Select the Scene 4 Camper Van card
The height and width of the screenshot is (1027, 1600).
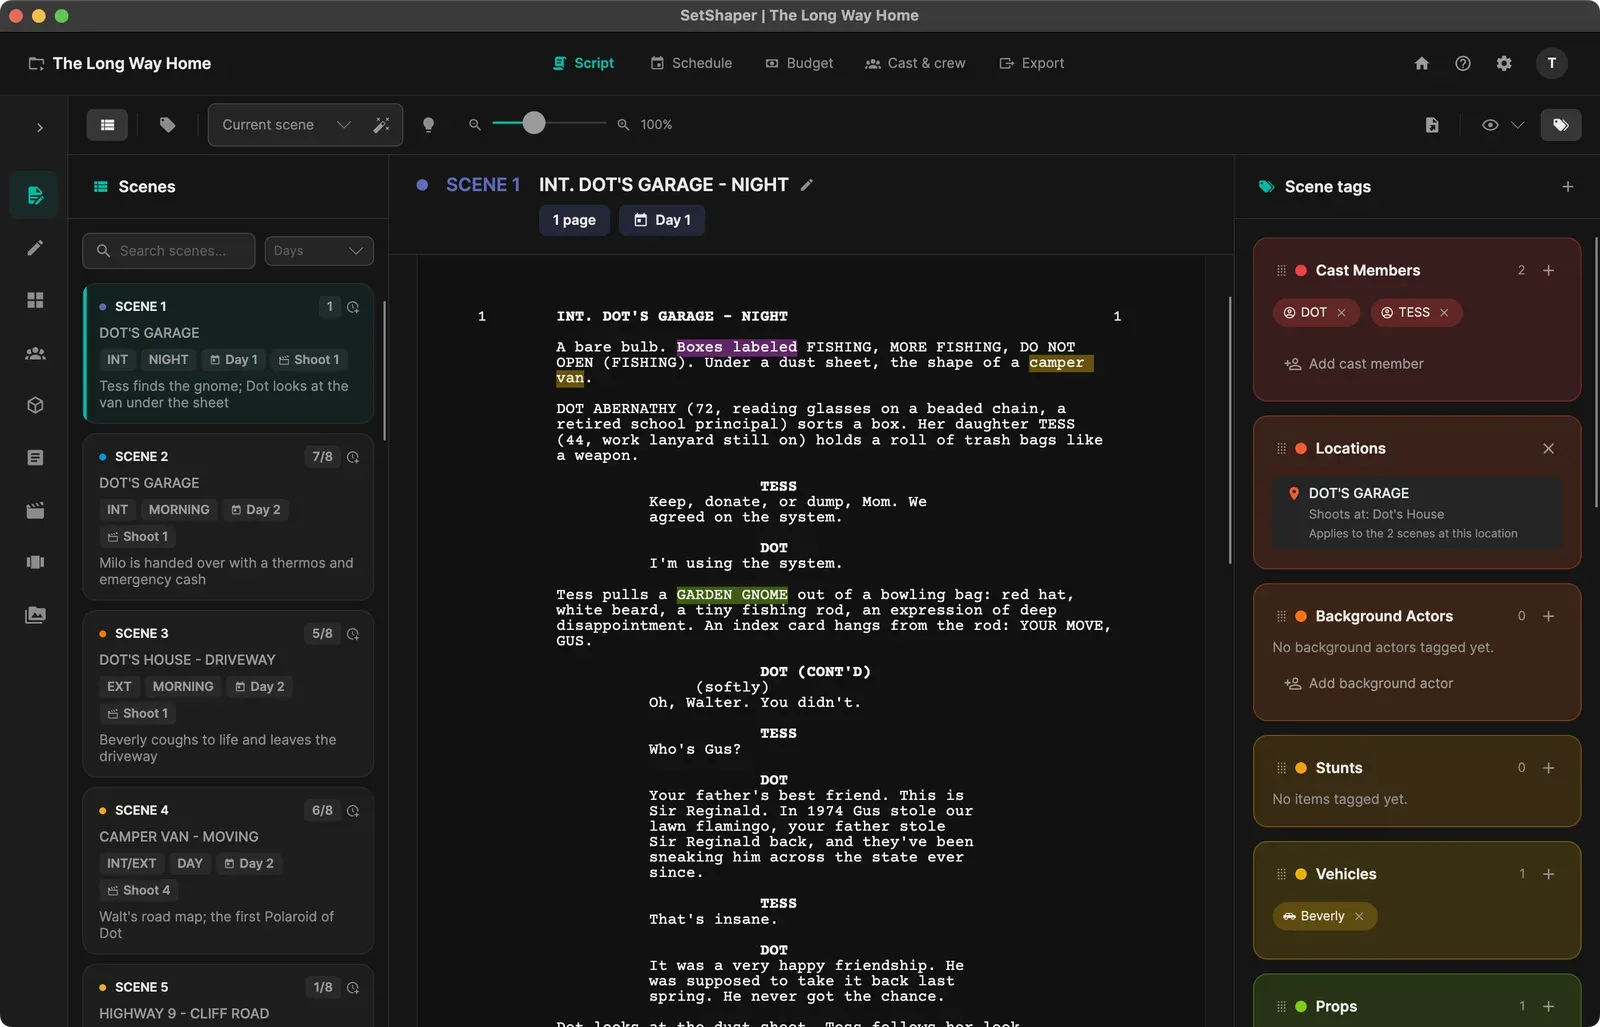[228, 871]
